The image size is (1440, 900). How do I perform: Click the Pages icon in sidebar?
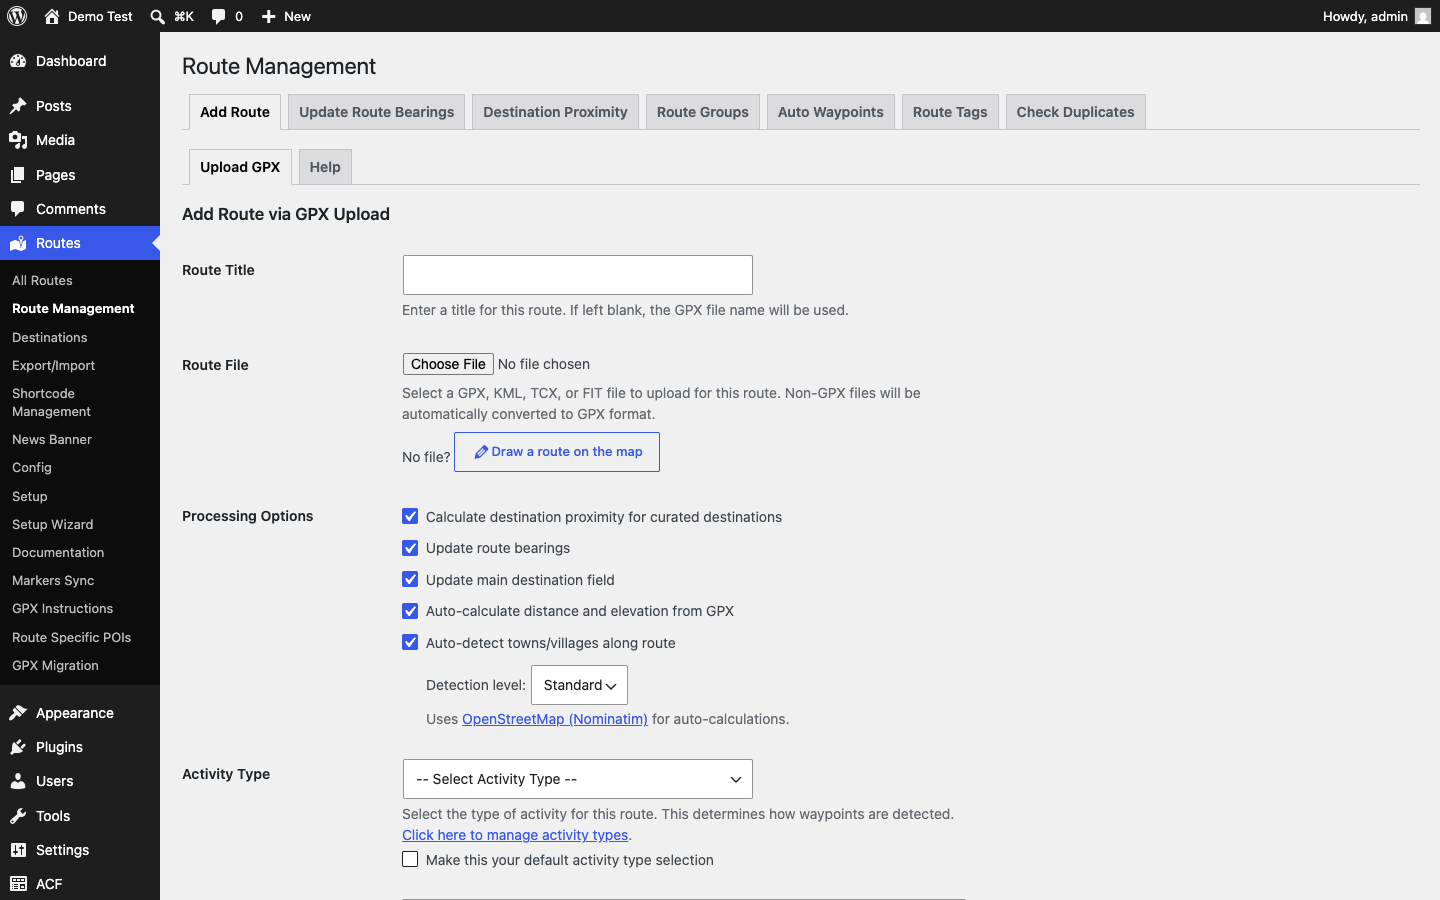click(18, 175)
